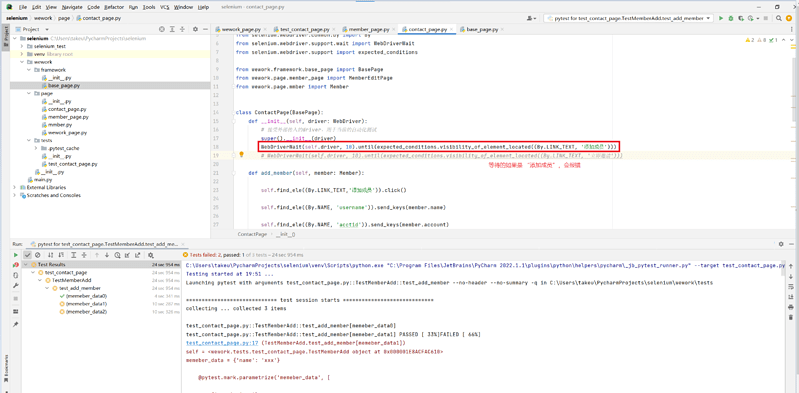Toggle Show Ignored tests button
This screenshot has width=799, height=393.
[37, 255]
